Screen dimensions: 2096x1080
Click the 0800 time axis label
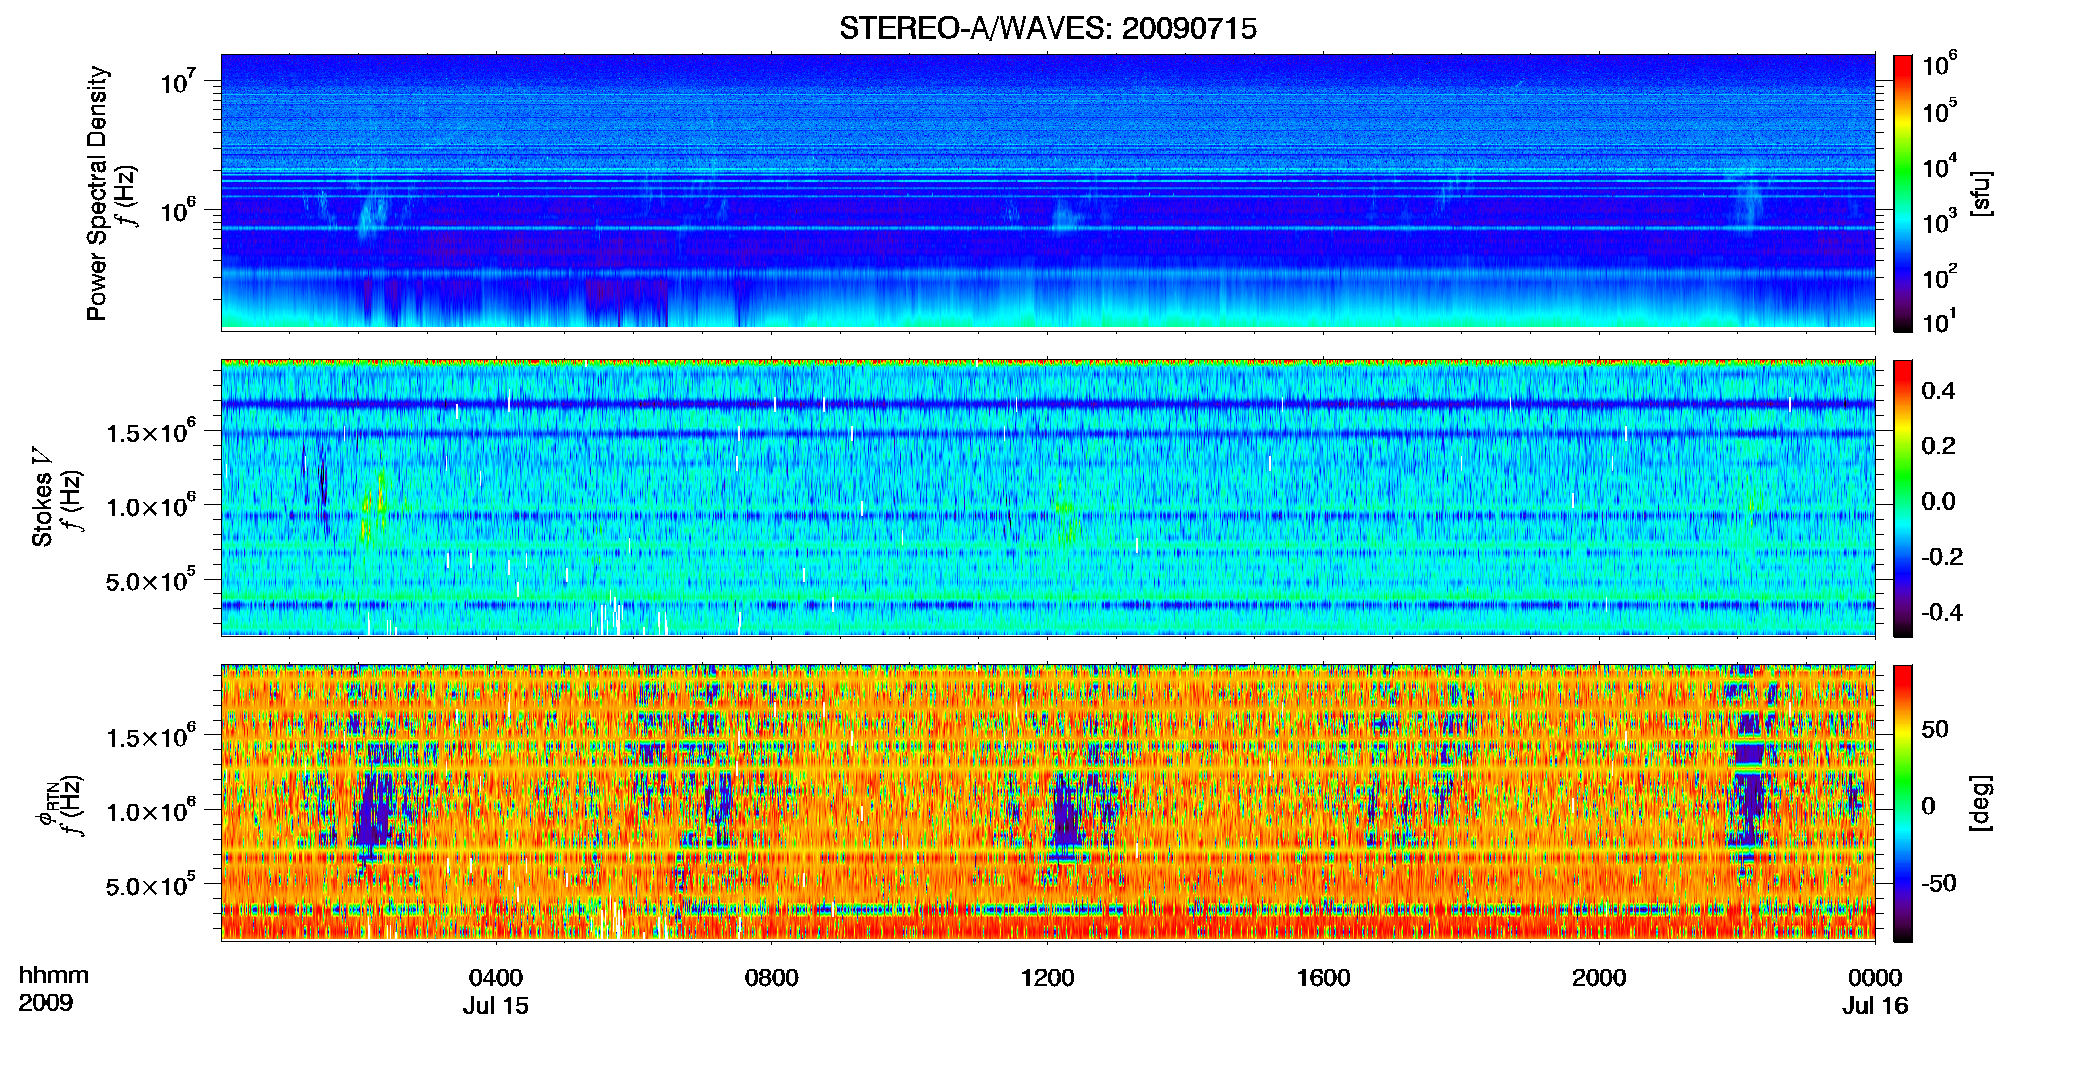pos(772,978)
